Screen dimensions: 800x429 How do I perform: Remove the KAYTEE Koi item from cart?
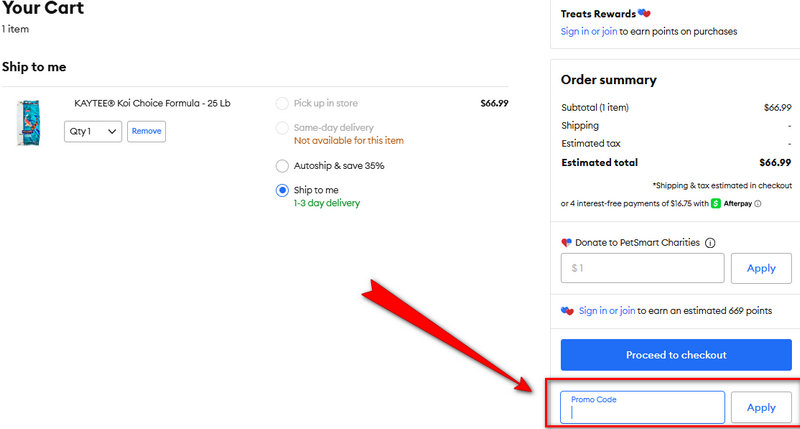(x=146, y=131)
